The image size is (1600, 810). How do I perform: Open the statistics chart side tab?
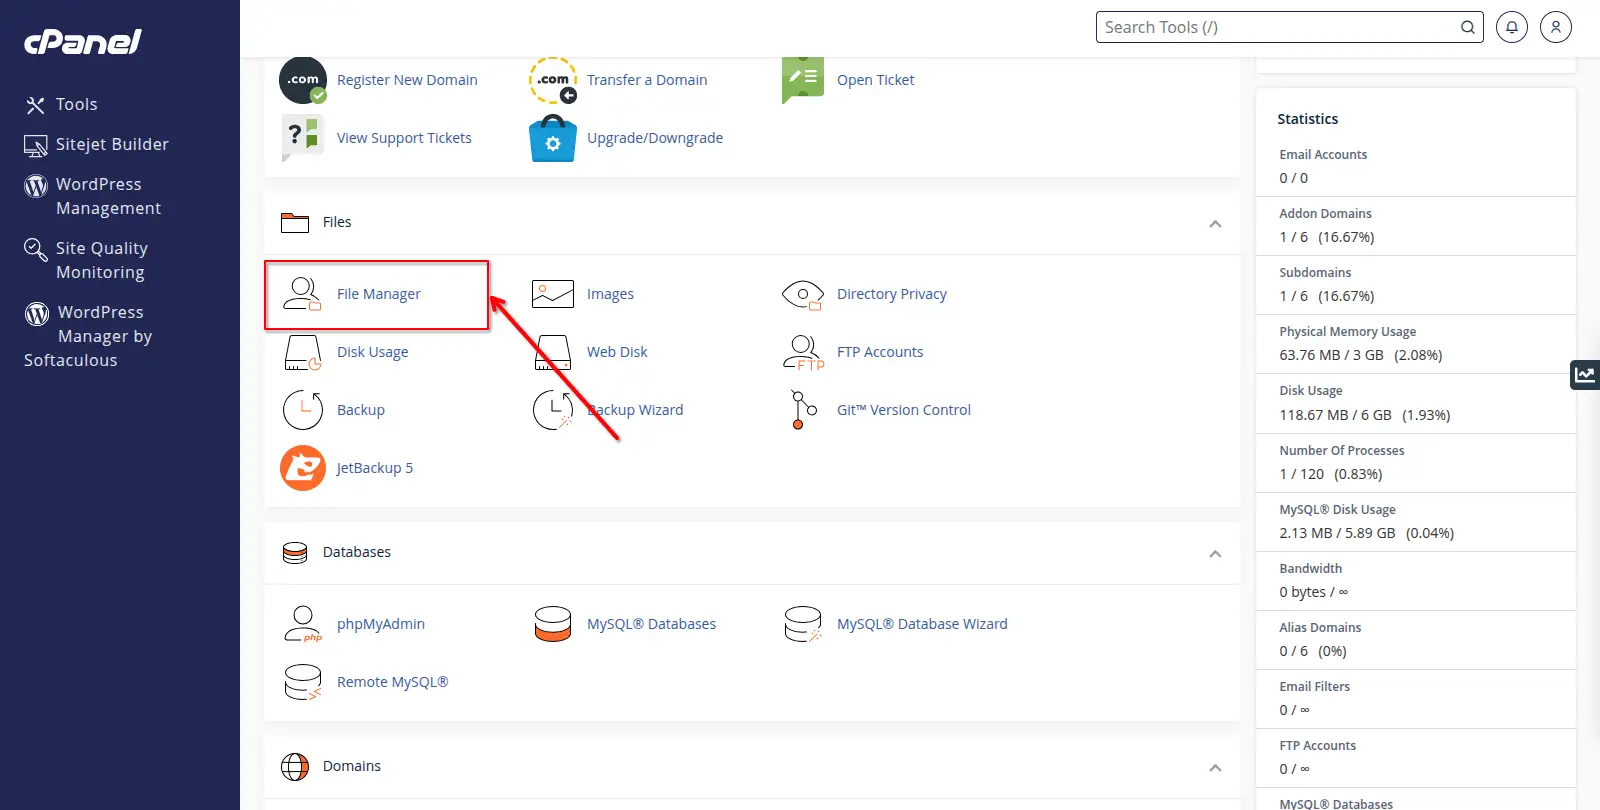1585,375
